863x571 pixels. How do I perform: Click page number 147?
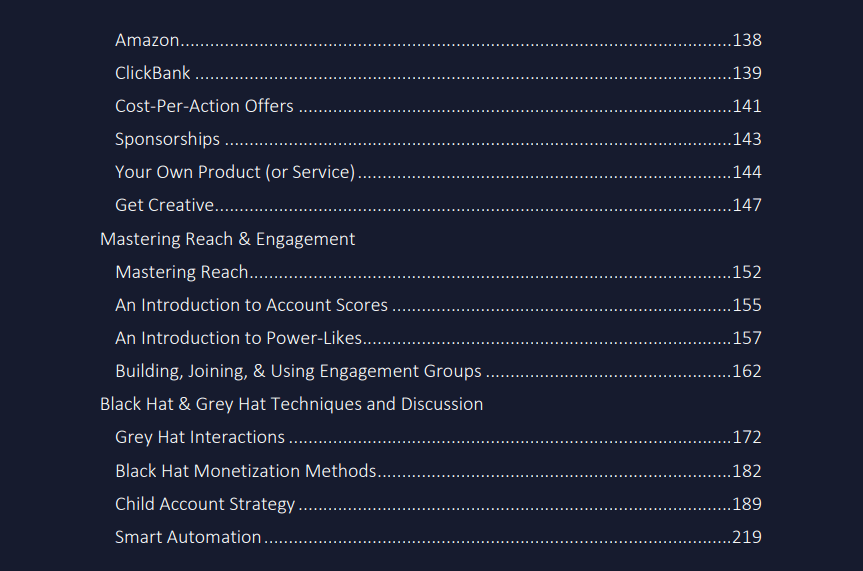click(747, 205)
